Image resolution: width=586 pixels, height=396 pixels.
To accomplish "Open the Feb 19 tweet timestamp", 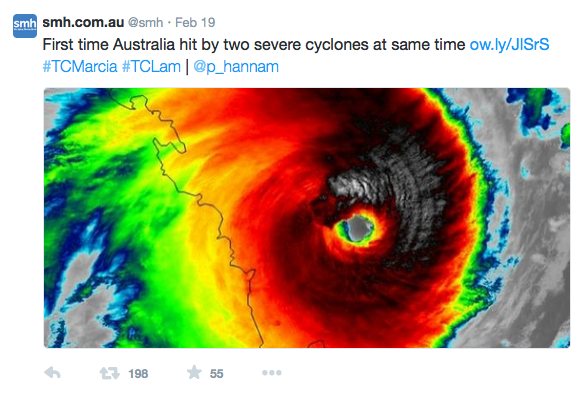I will (x=195, y=22).
